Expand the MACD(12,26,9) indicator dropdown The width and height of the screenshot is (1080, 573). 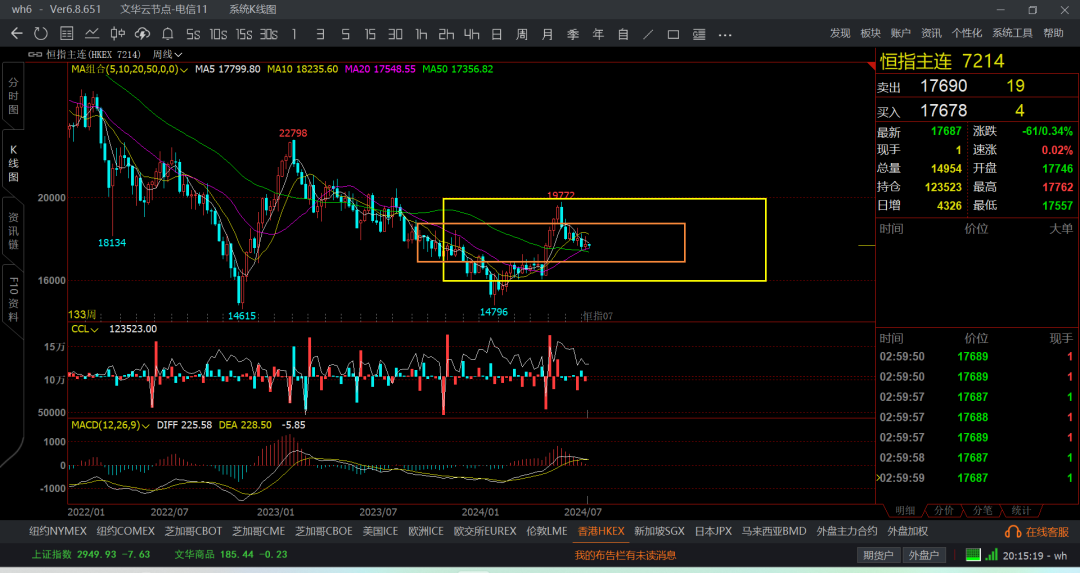[x=110, y=425]
